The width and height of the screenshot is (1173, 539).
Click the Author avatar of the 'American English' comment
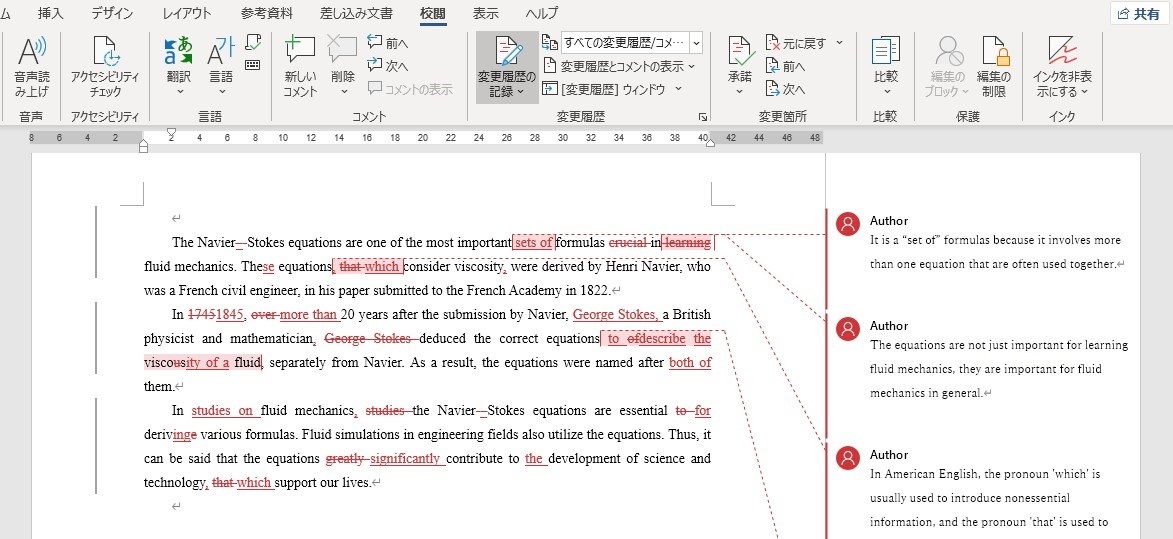click(848, 458)
